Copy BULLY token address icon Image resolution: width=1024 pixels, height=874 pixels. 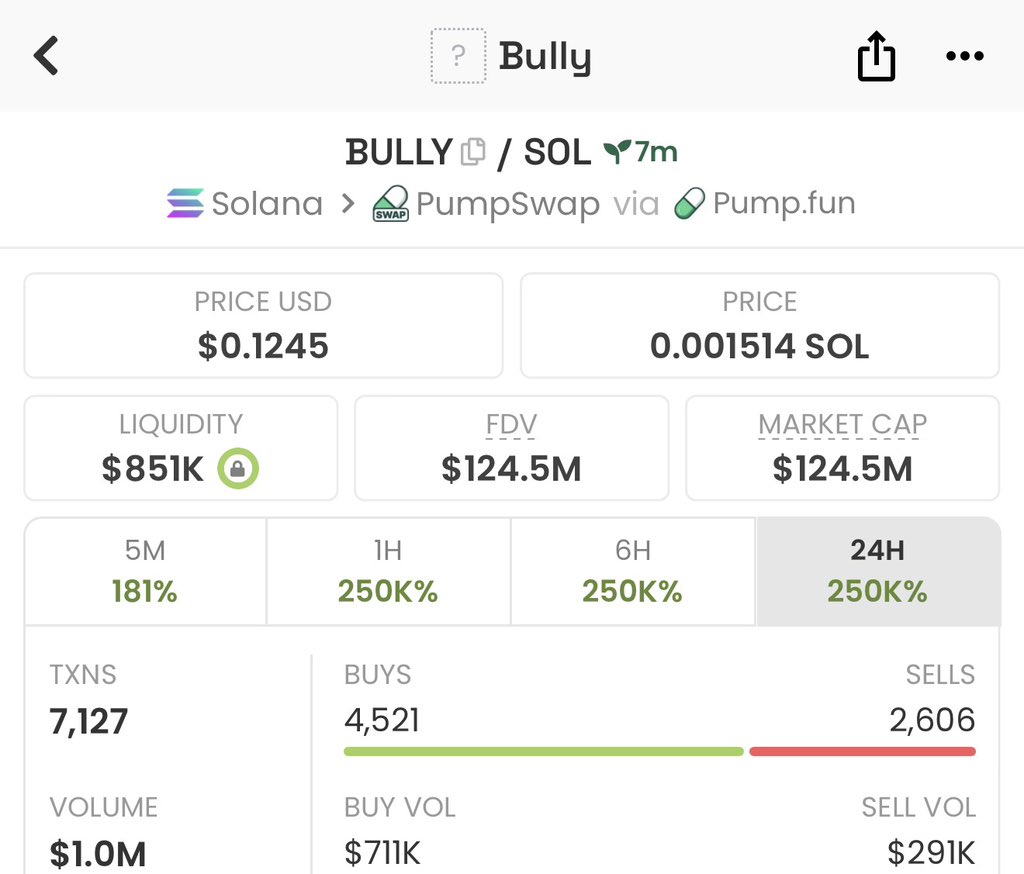pyautogui.click(x=473, y=152)
